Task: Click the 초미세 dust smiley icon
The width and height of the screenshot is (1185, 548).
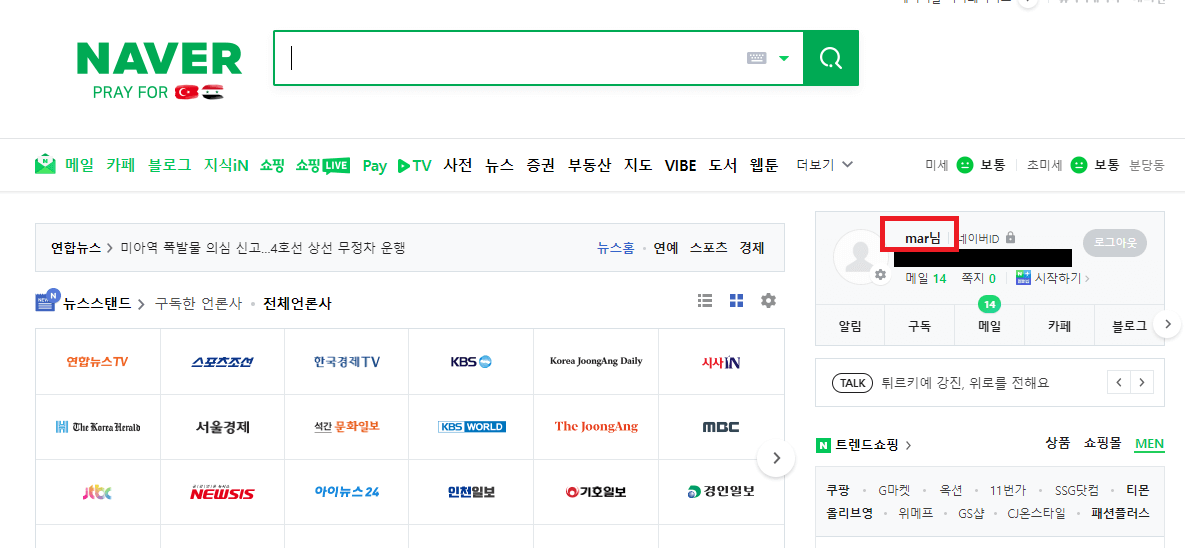Action: coord(1078,165)
